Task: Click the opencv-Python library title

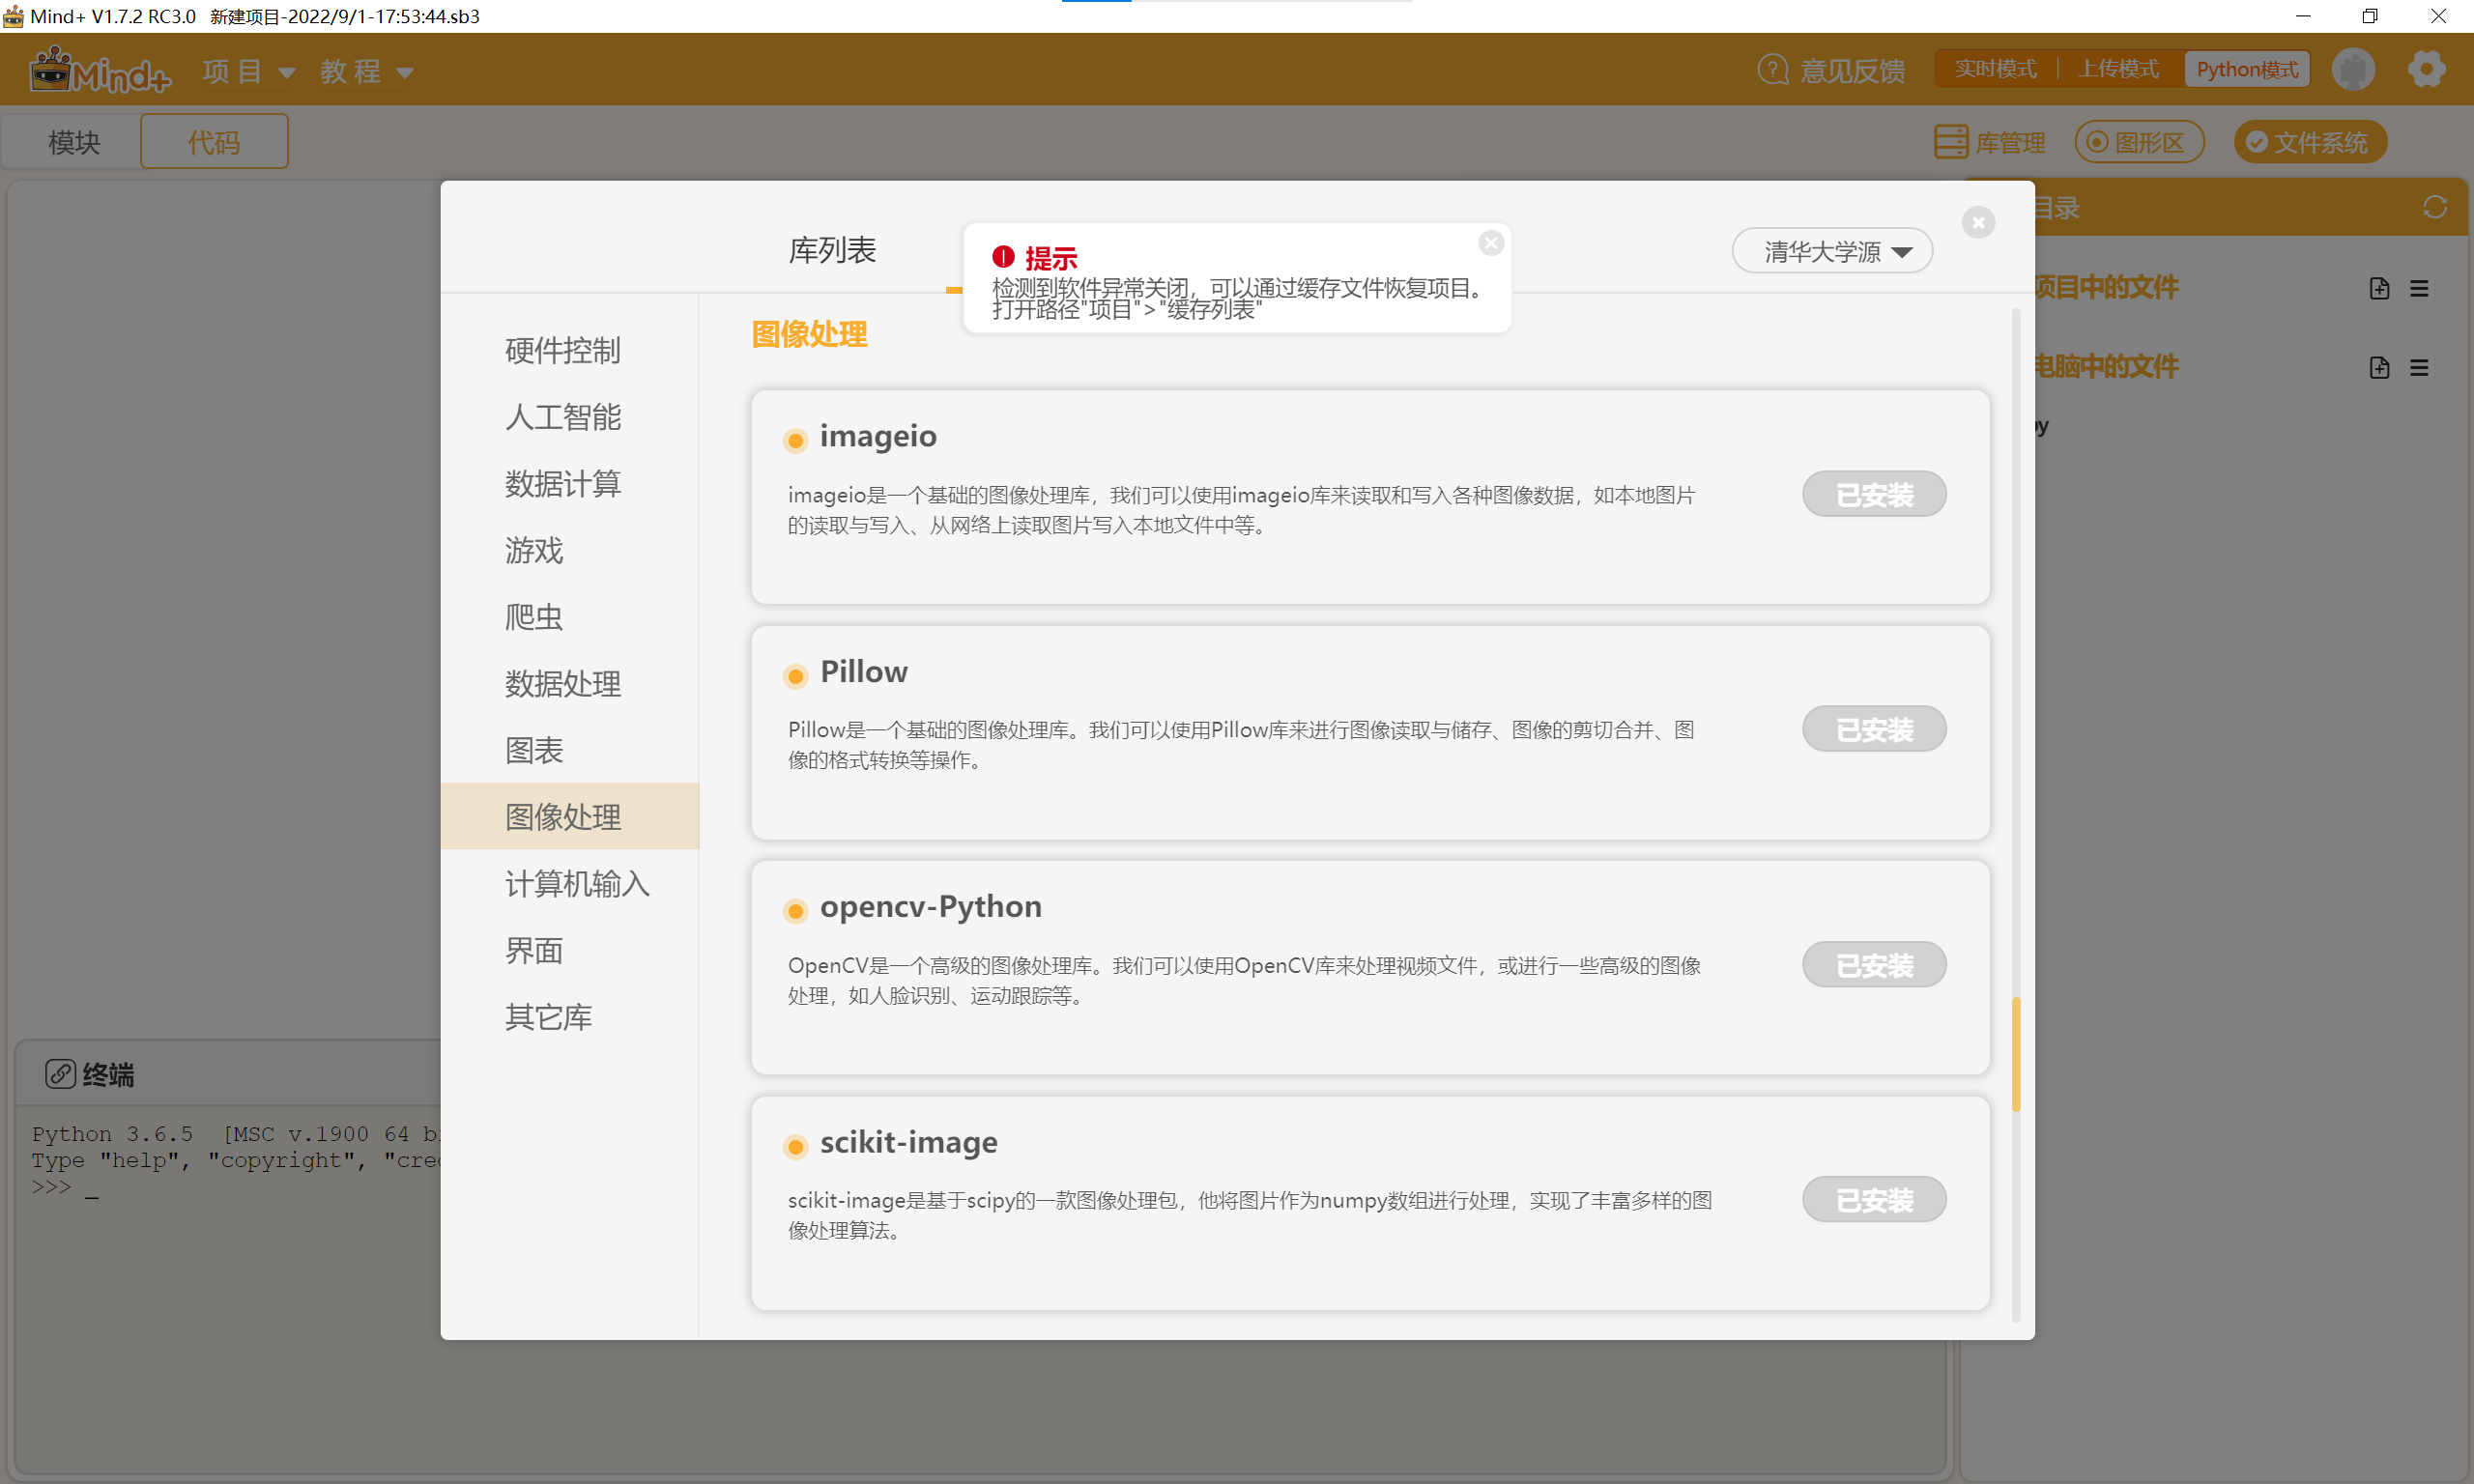Action: click(930, 906)
